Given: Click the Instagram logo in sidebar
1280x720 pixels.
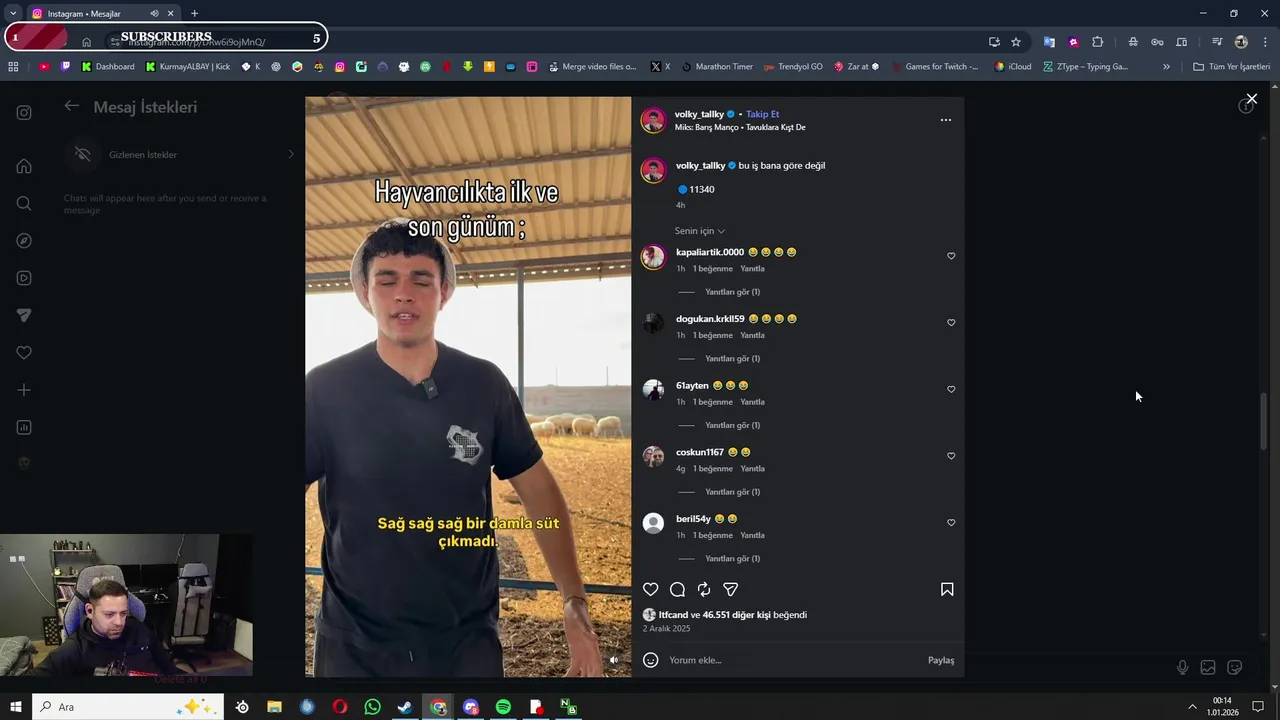Looking at the screenshot, I should click(x=24, y=113).
